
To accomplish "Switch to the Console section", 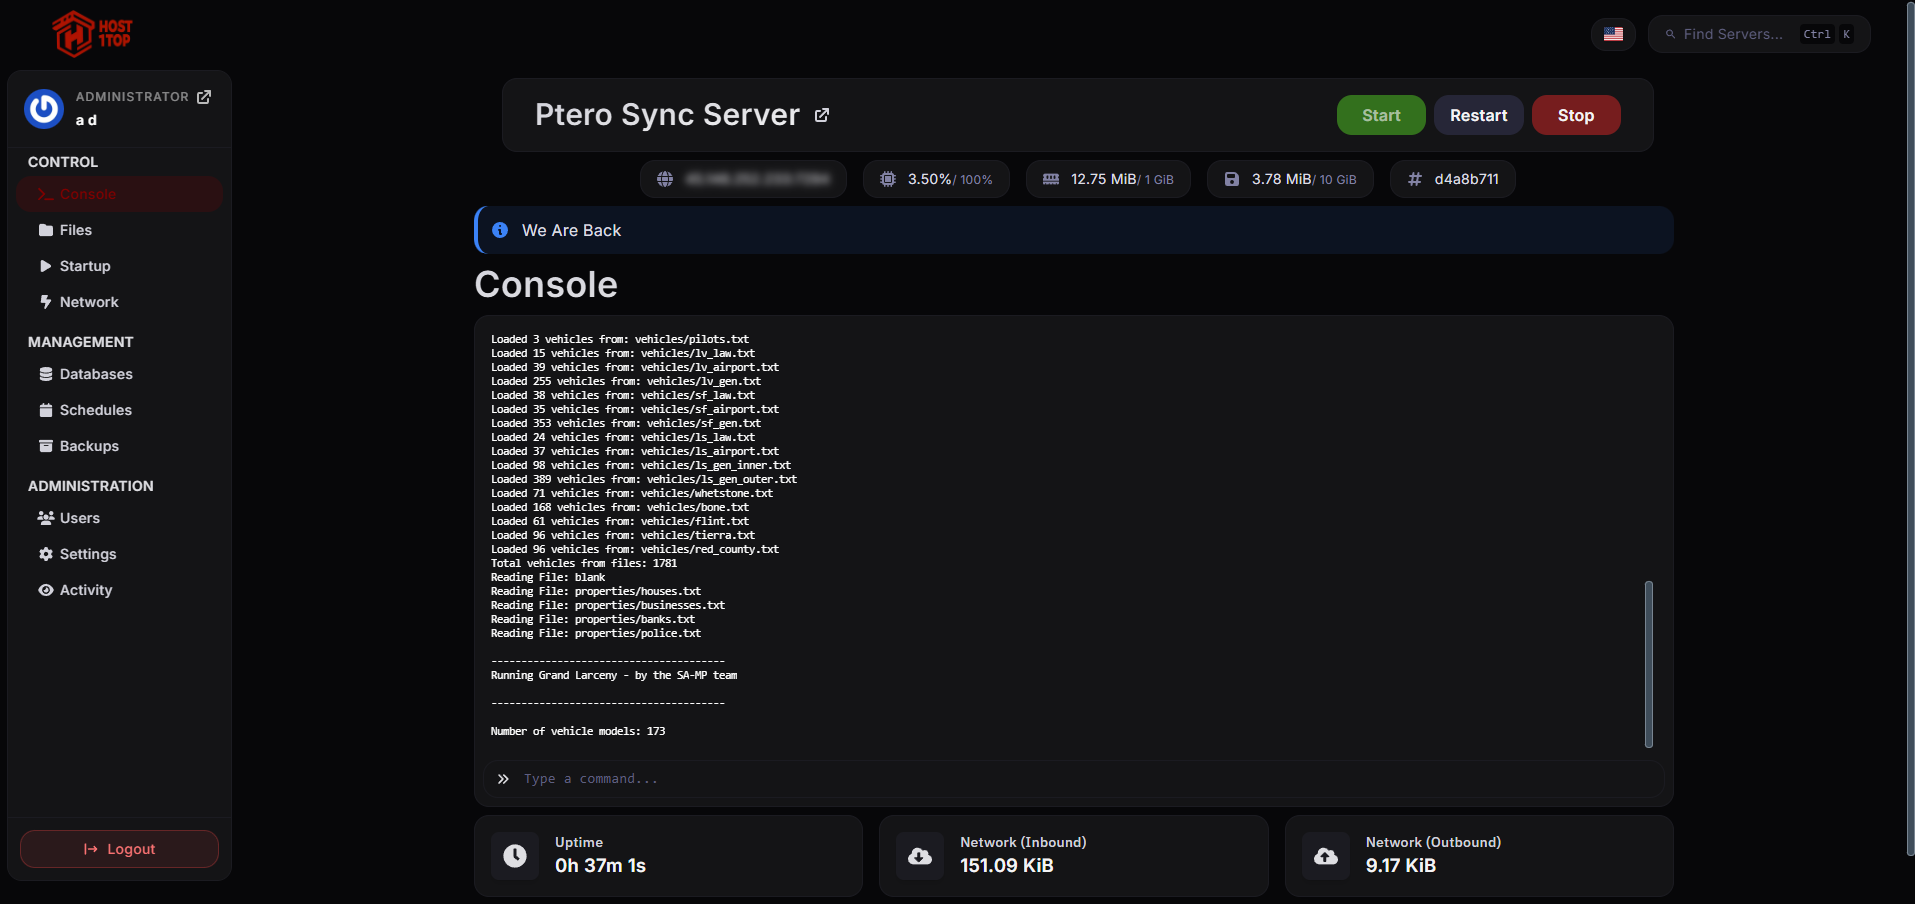I will point(89,194).
